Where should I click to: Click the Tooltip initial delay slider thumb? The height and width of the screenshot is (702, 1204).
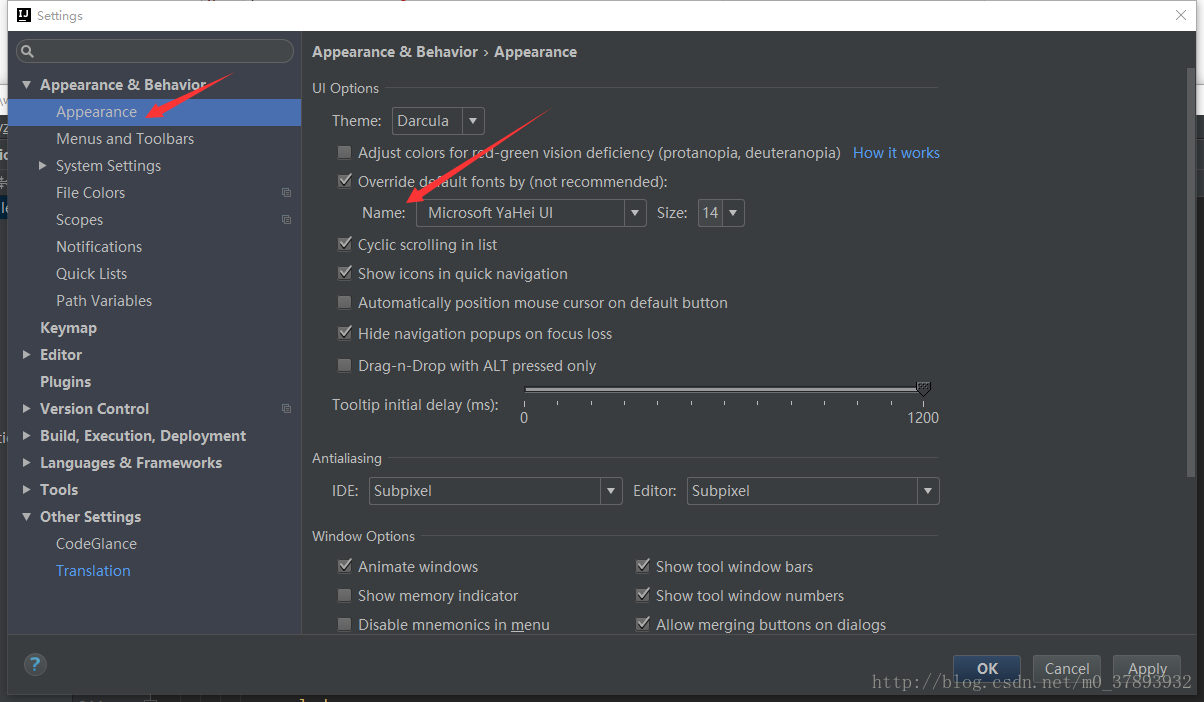click(923, 389)
